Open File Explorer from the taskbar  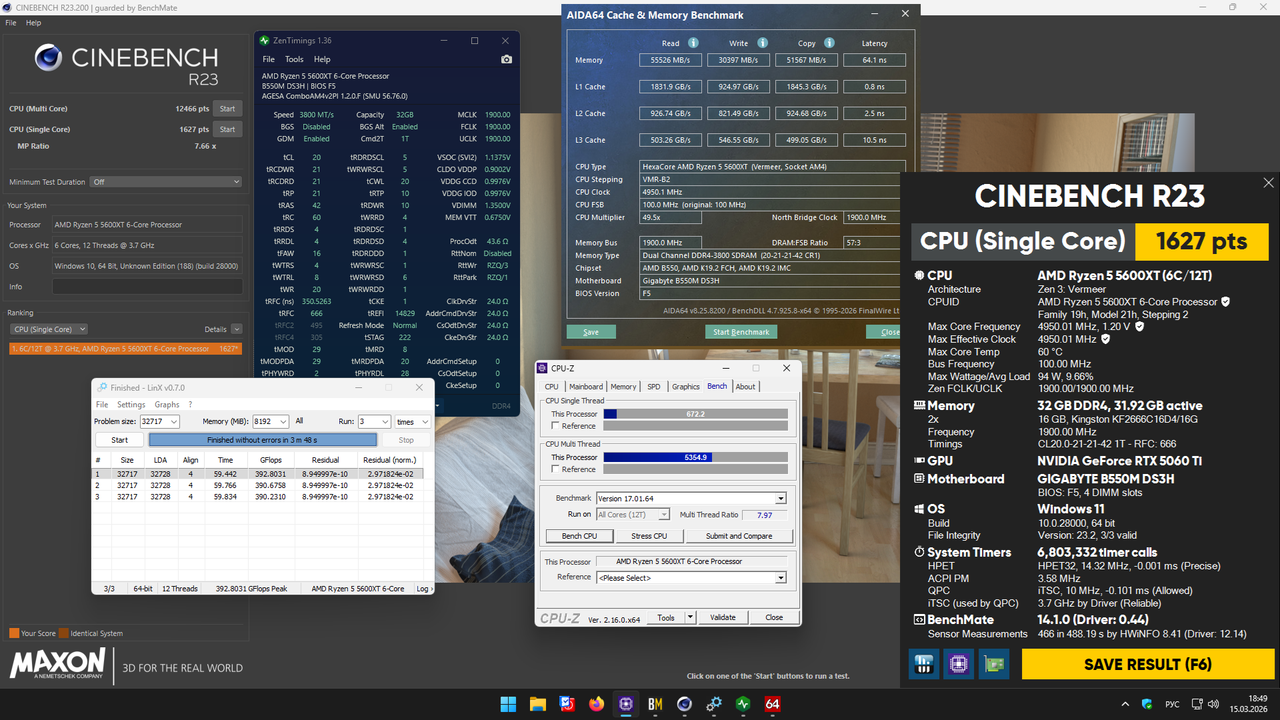click(x=538, y=704)
